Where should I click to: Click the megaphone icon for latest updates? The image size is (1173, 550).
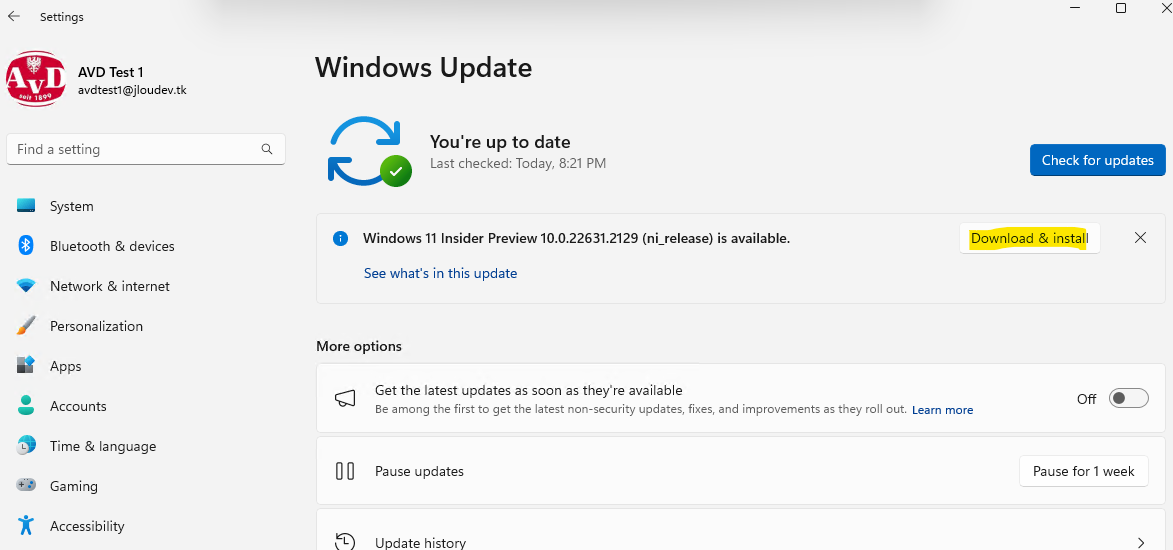pos(345,399)
